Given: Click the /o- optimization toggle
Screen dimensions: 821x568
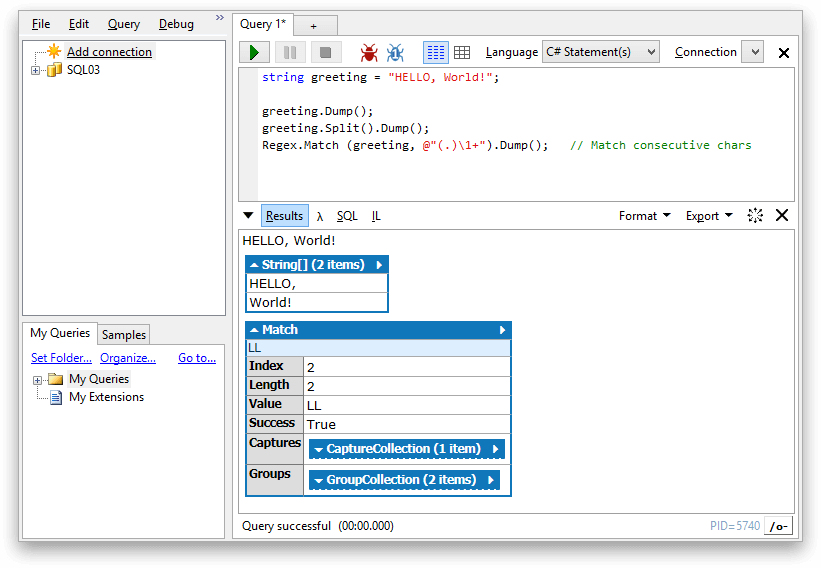Looking at the screenshot, I should pyautogui.click(x=779, y=526).
